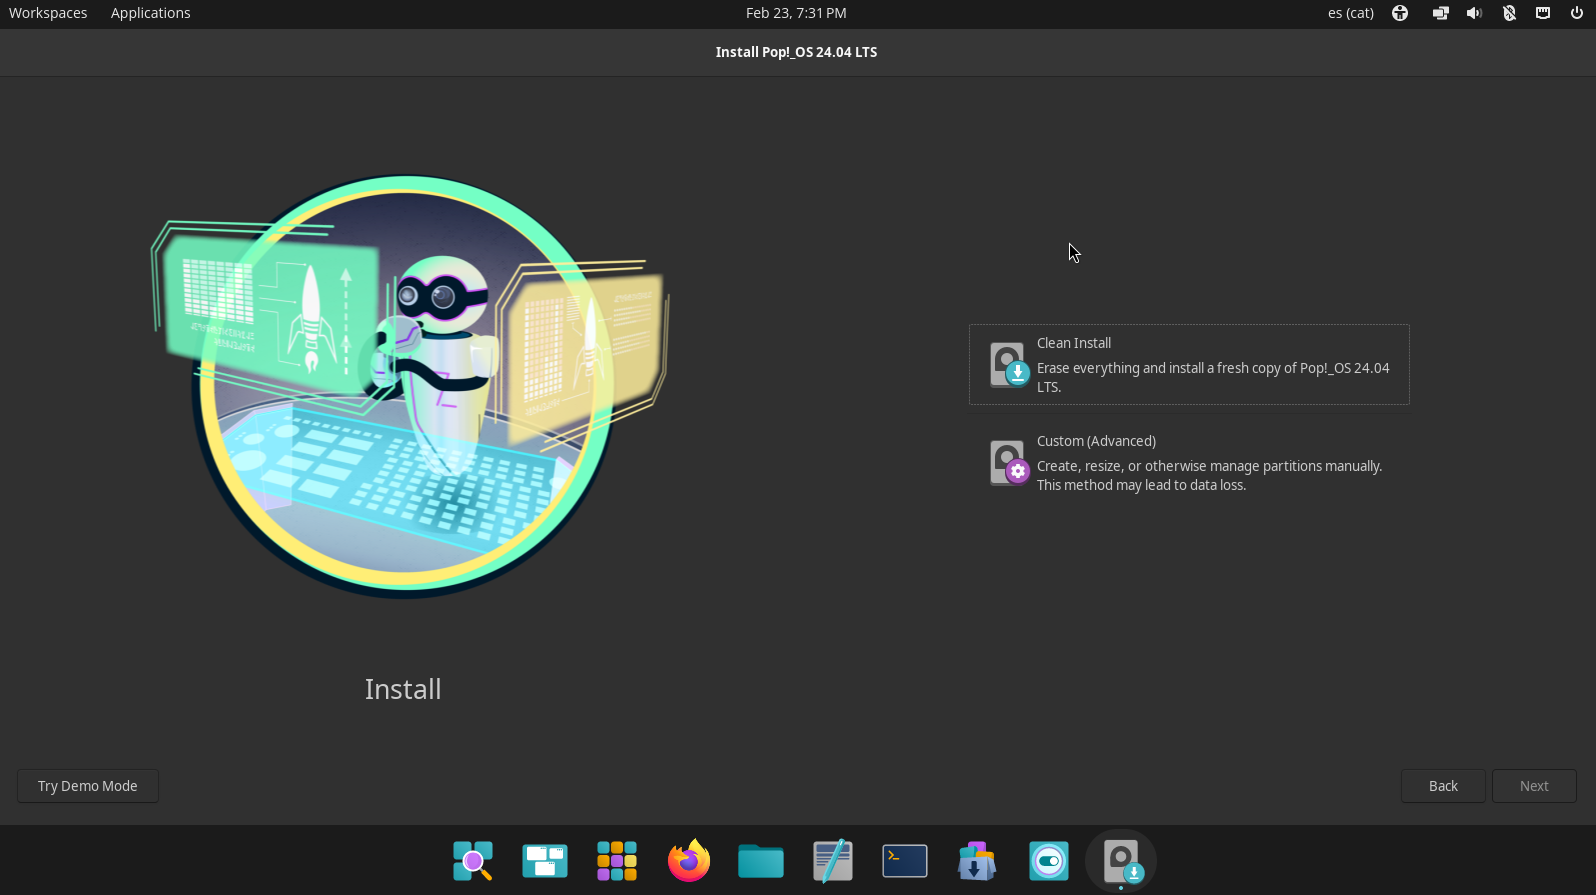Viewport: 1596px width, 895px height.
Task: Open the date and time panel
Action: pyautogui.click(x=796, y=13)
